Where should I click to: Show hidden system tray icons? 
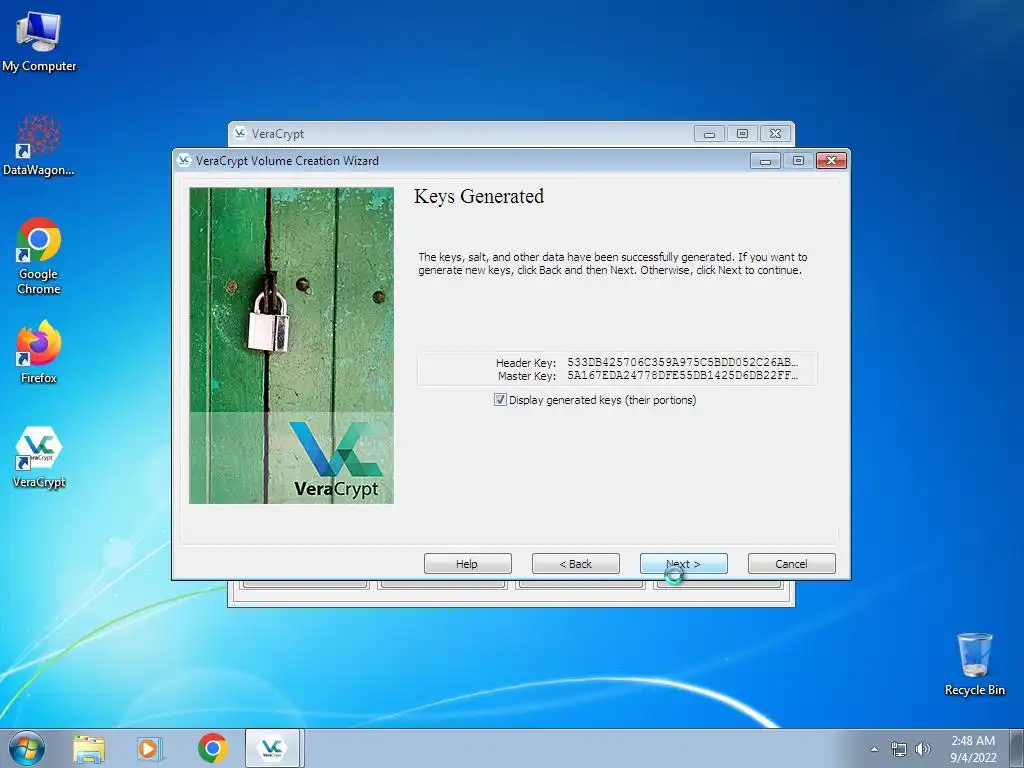[x=874, y=749]
